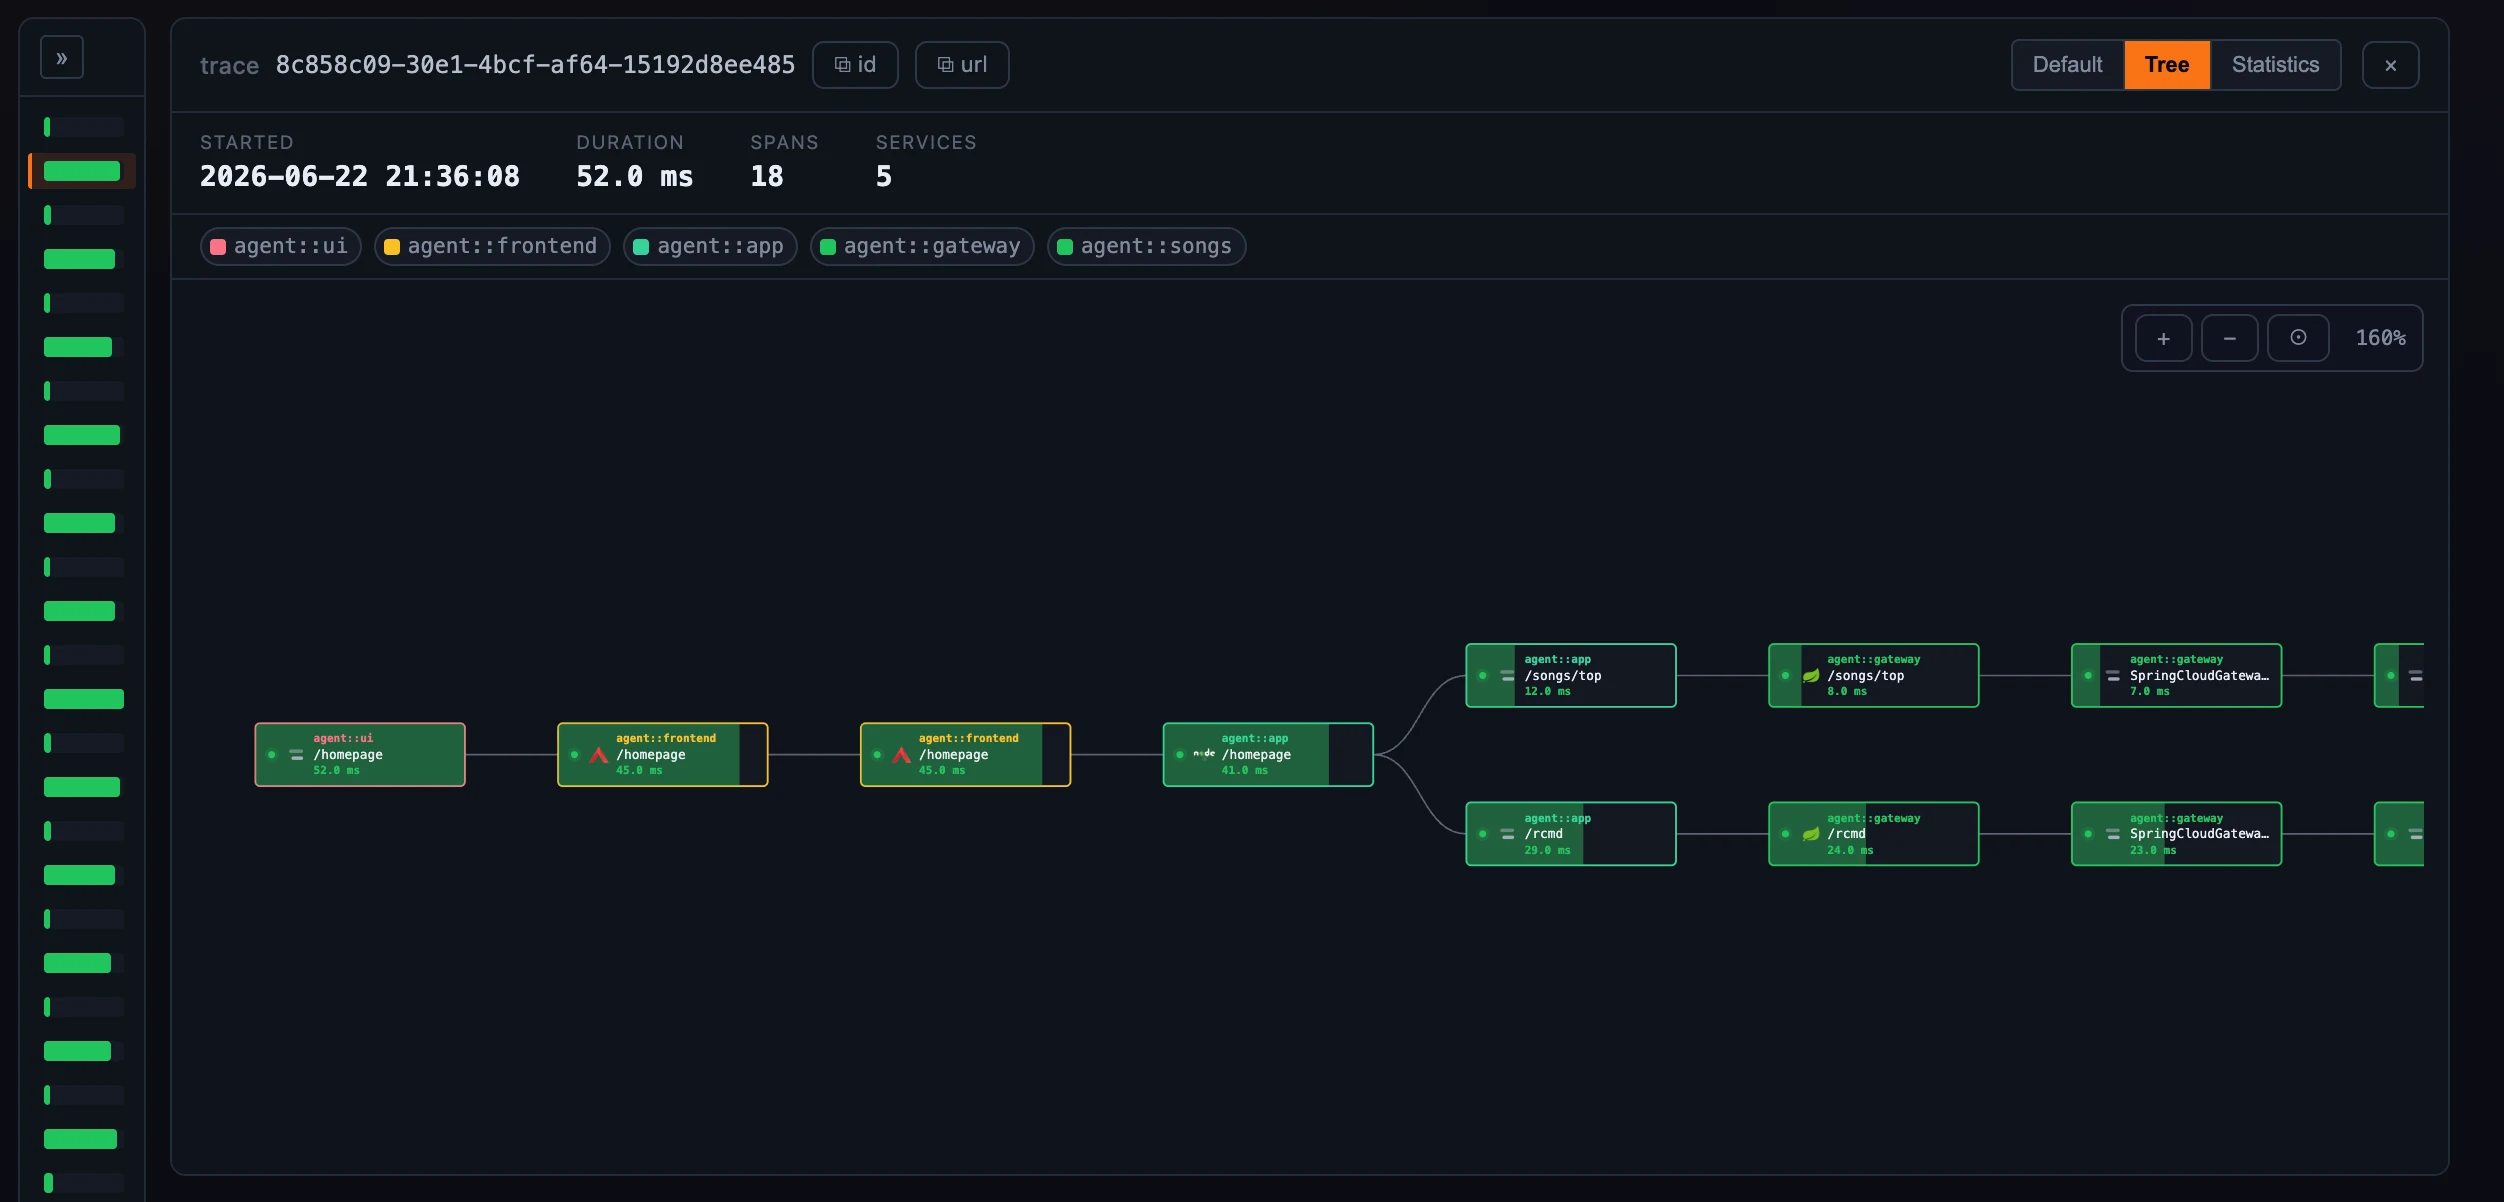Switch to the Default view tab

(2067, 65)
